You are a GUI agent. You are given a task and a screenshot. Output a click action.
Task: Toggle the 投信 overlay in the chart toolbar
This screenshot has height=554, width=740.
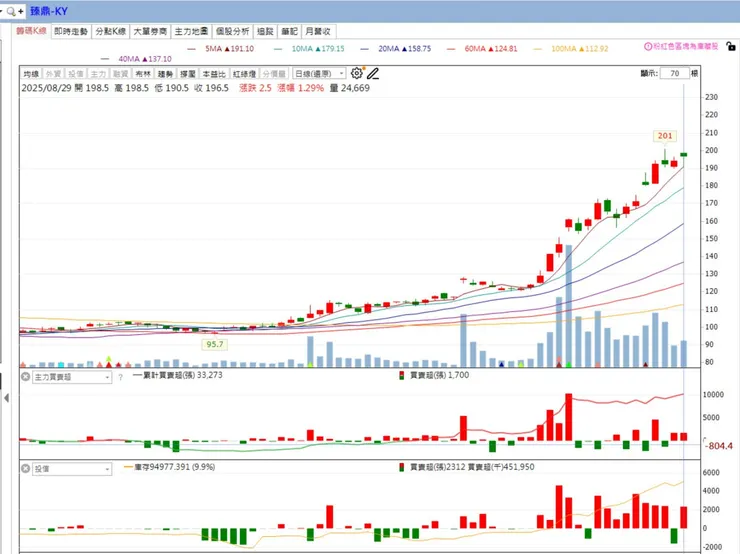(76, 74)
